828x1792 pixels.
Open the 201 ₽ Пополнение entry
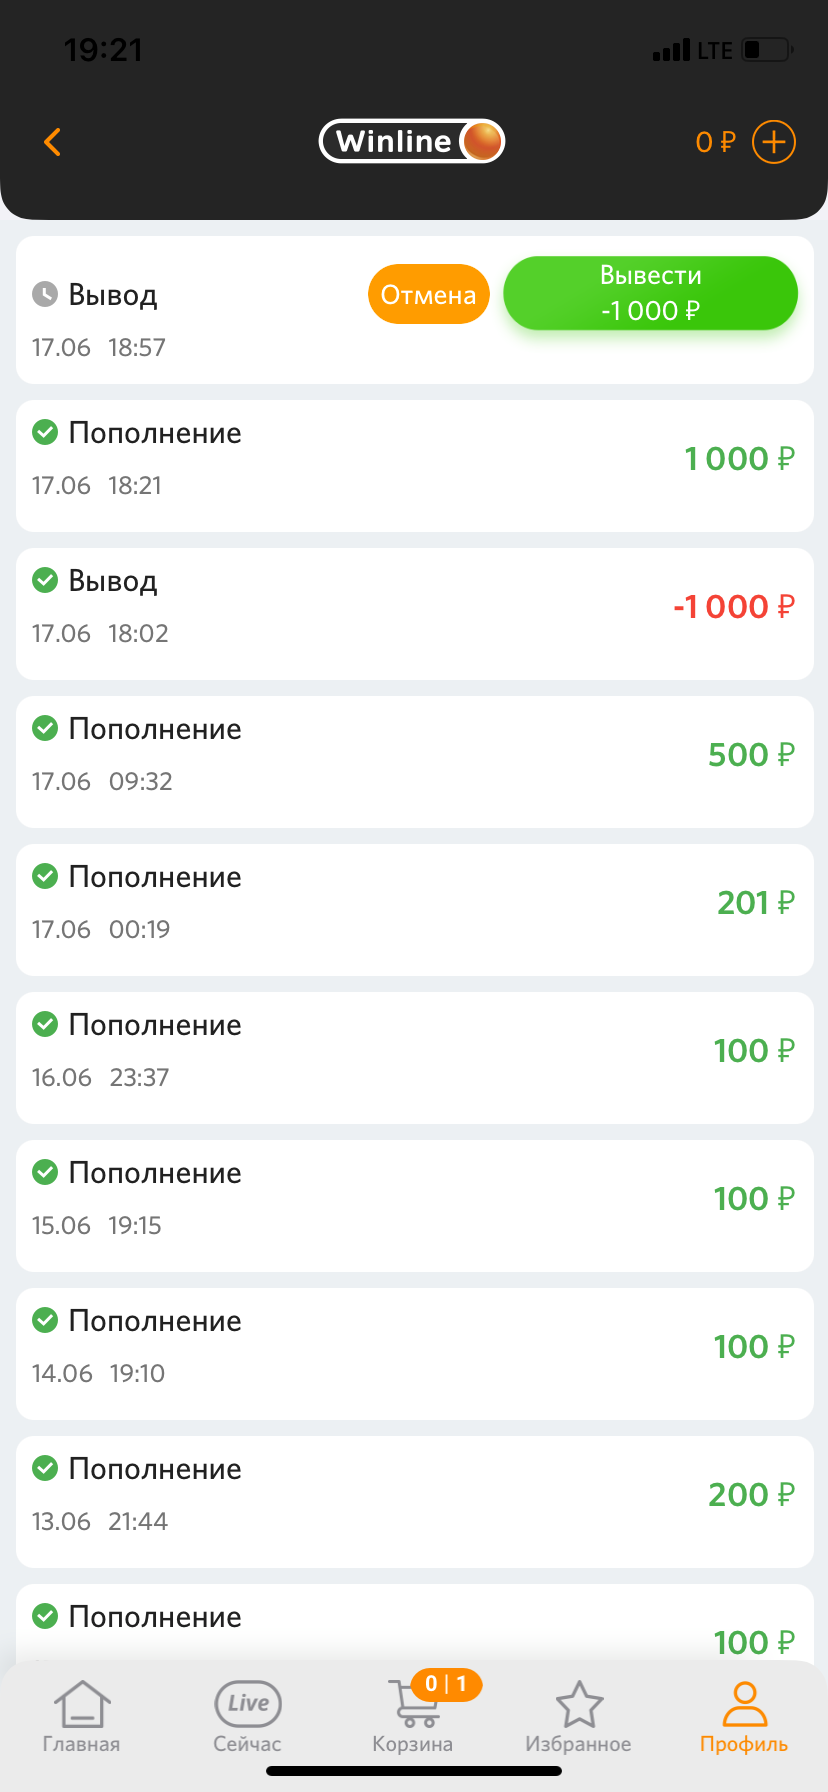click(414, 910)
